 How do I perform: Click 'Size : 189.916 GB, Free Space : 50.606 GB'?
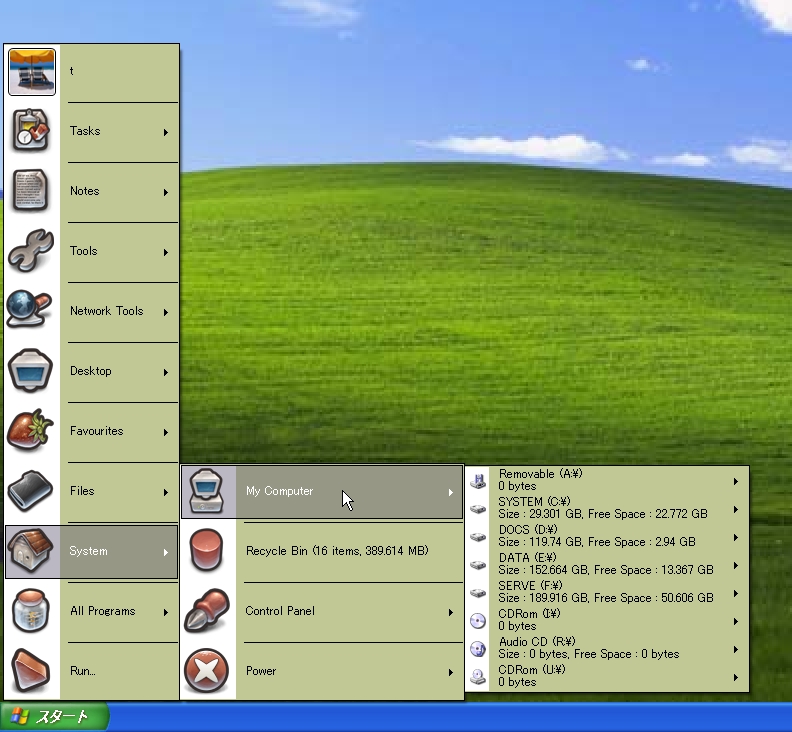point(606,598)
